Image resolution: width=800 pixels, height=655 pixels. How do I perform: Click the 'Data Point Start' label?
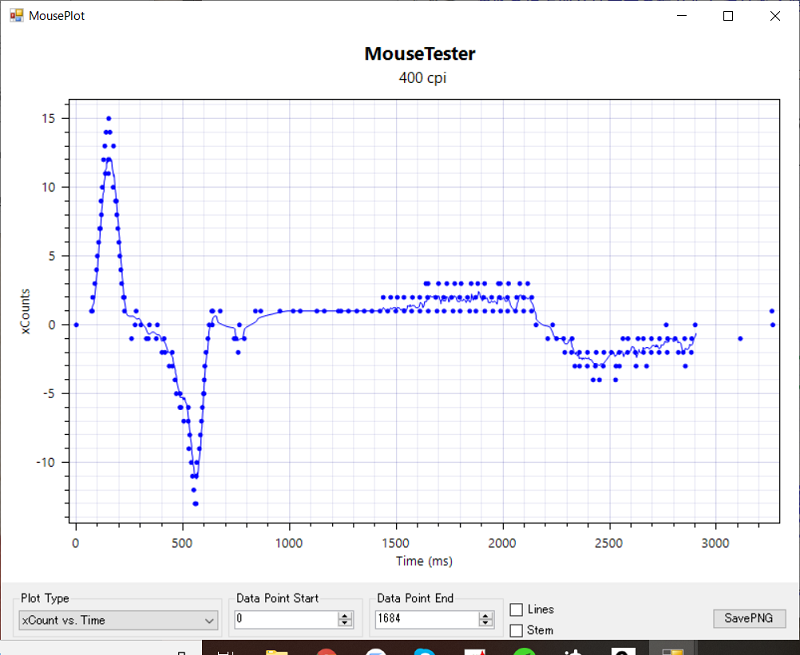pyautogui.click(x=277, y=598)
